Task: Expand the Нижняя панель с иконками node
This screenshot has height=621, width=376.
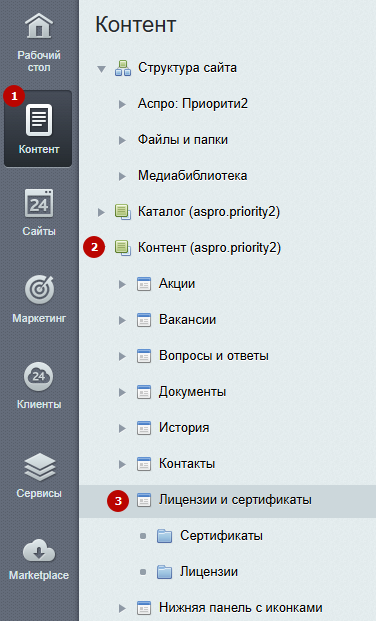Action: [x=122, y=608]
